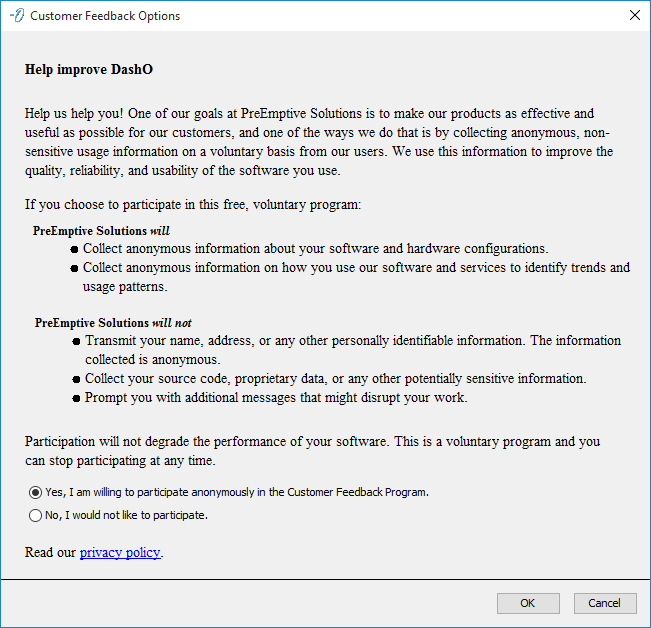
Task: Click bullet beside 'Transmit your name, address'
Action: [77, 341]
